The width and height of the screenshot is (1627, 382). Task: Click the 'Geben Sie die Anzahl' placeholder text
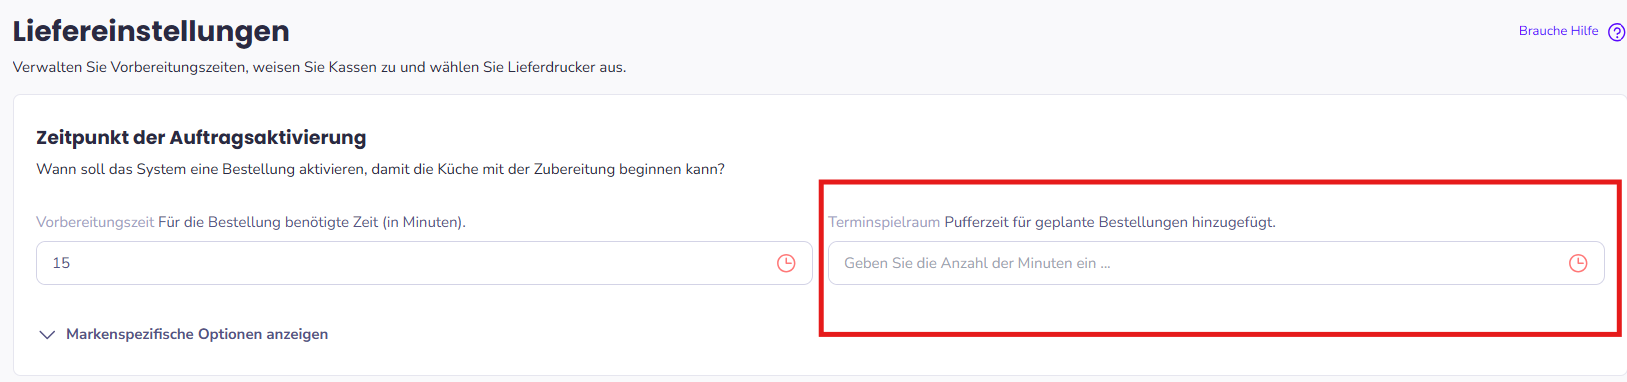[977, 263]
